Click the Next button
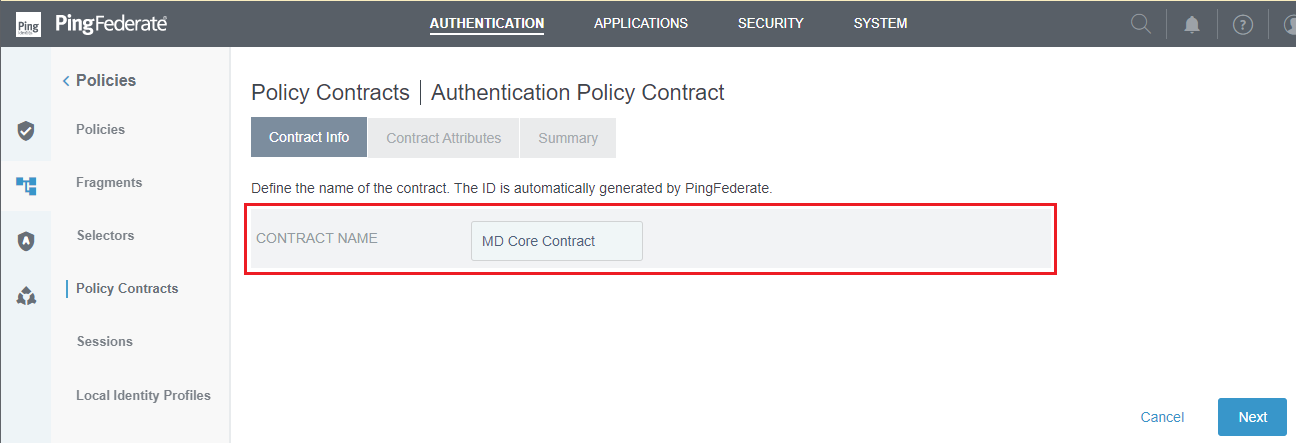The width and height of the screenshot is (1296, 443). (1252, 417)
